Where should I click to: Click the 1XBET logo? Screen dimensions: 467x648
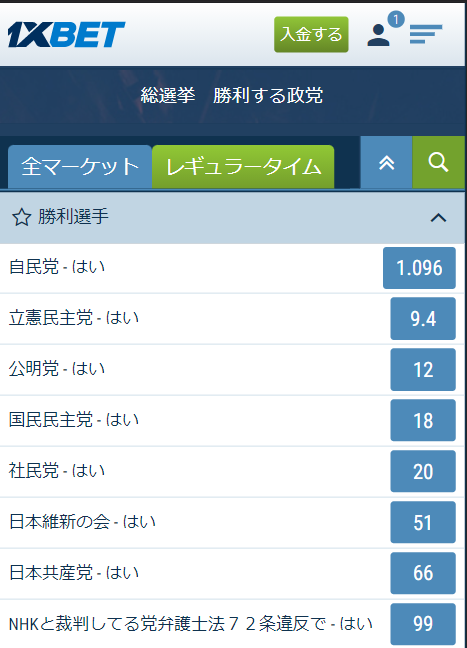point(66,34)
